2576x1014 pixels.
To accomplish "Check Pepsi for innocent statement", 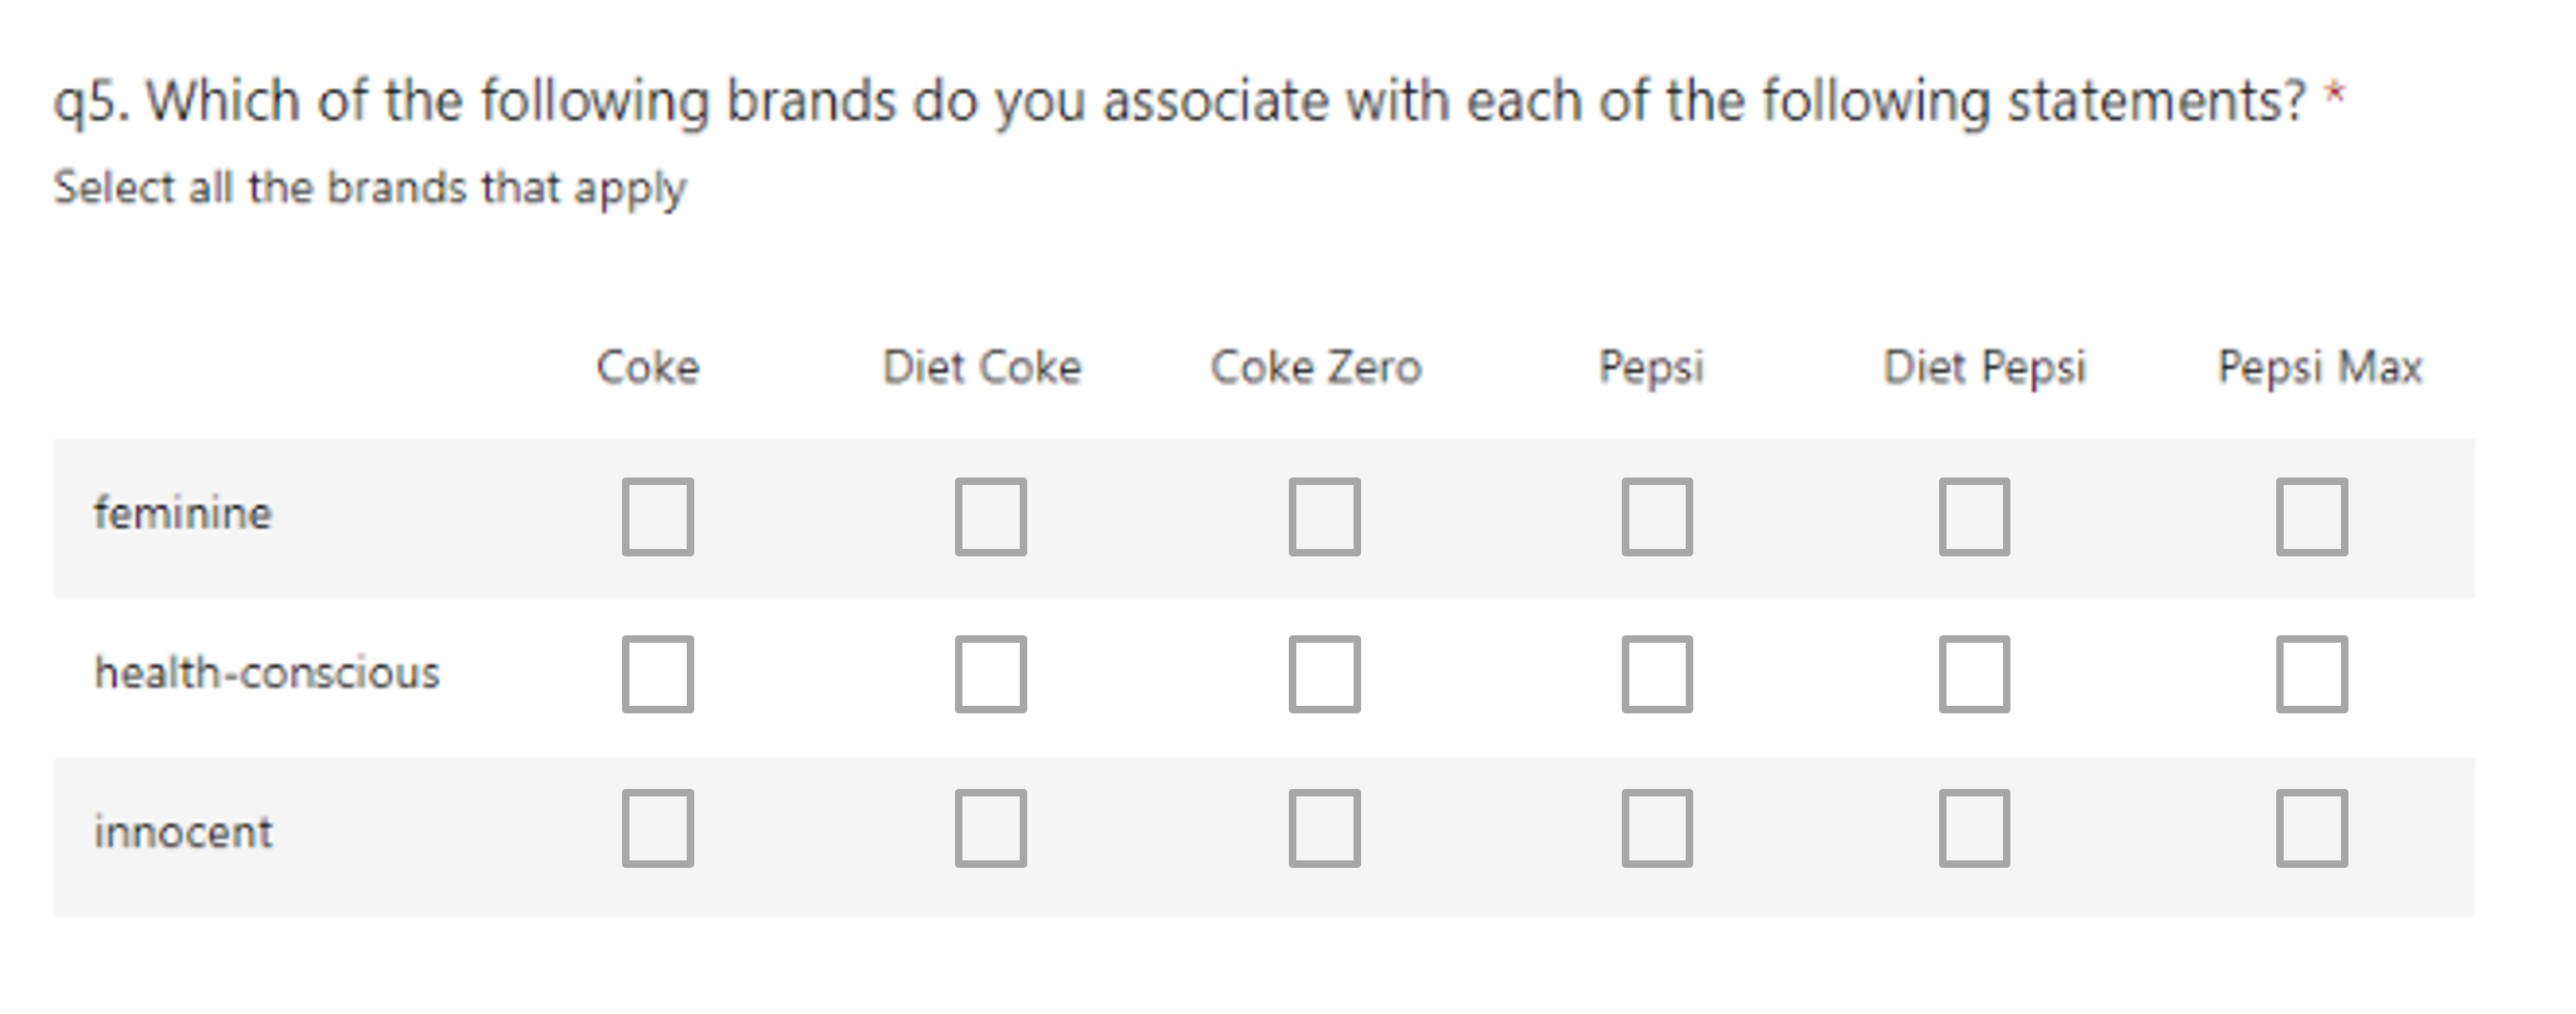I will [x=1657, y=828].
